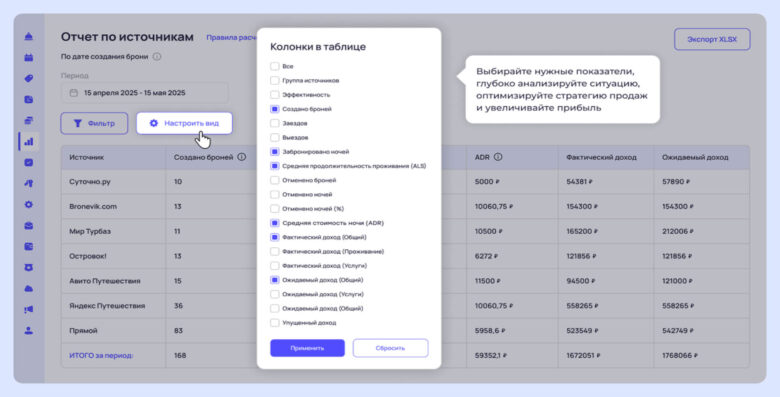Enable the Заездов column checkbox
This screenshot has height=397, width=780.
[x=275, y=123]
